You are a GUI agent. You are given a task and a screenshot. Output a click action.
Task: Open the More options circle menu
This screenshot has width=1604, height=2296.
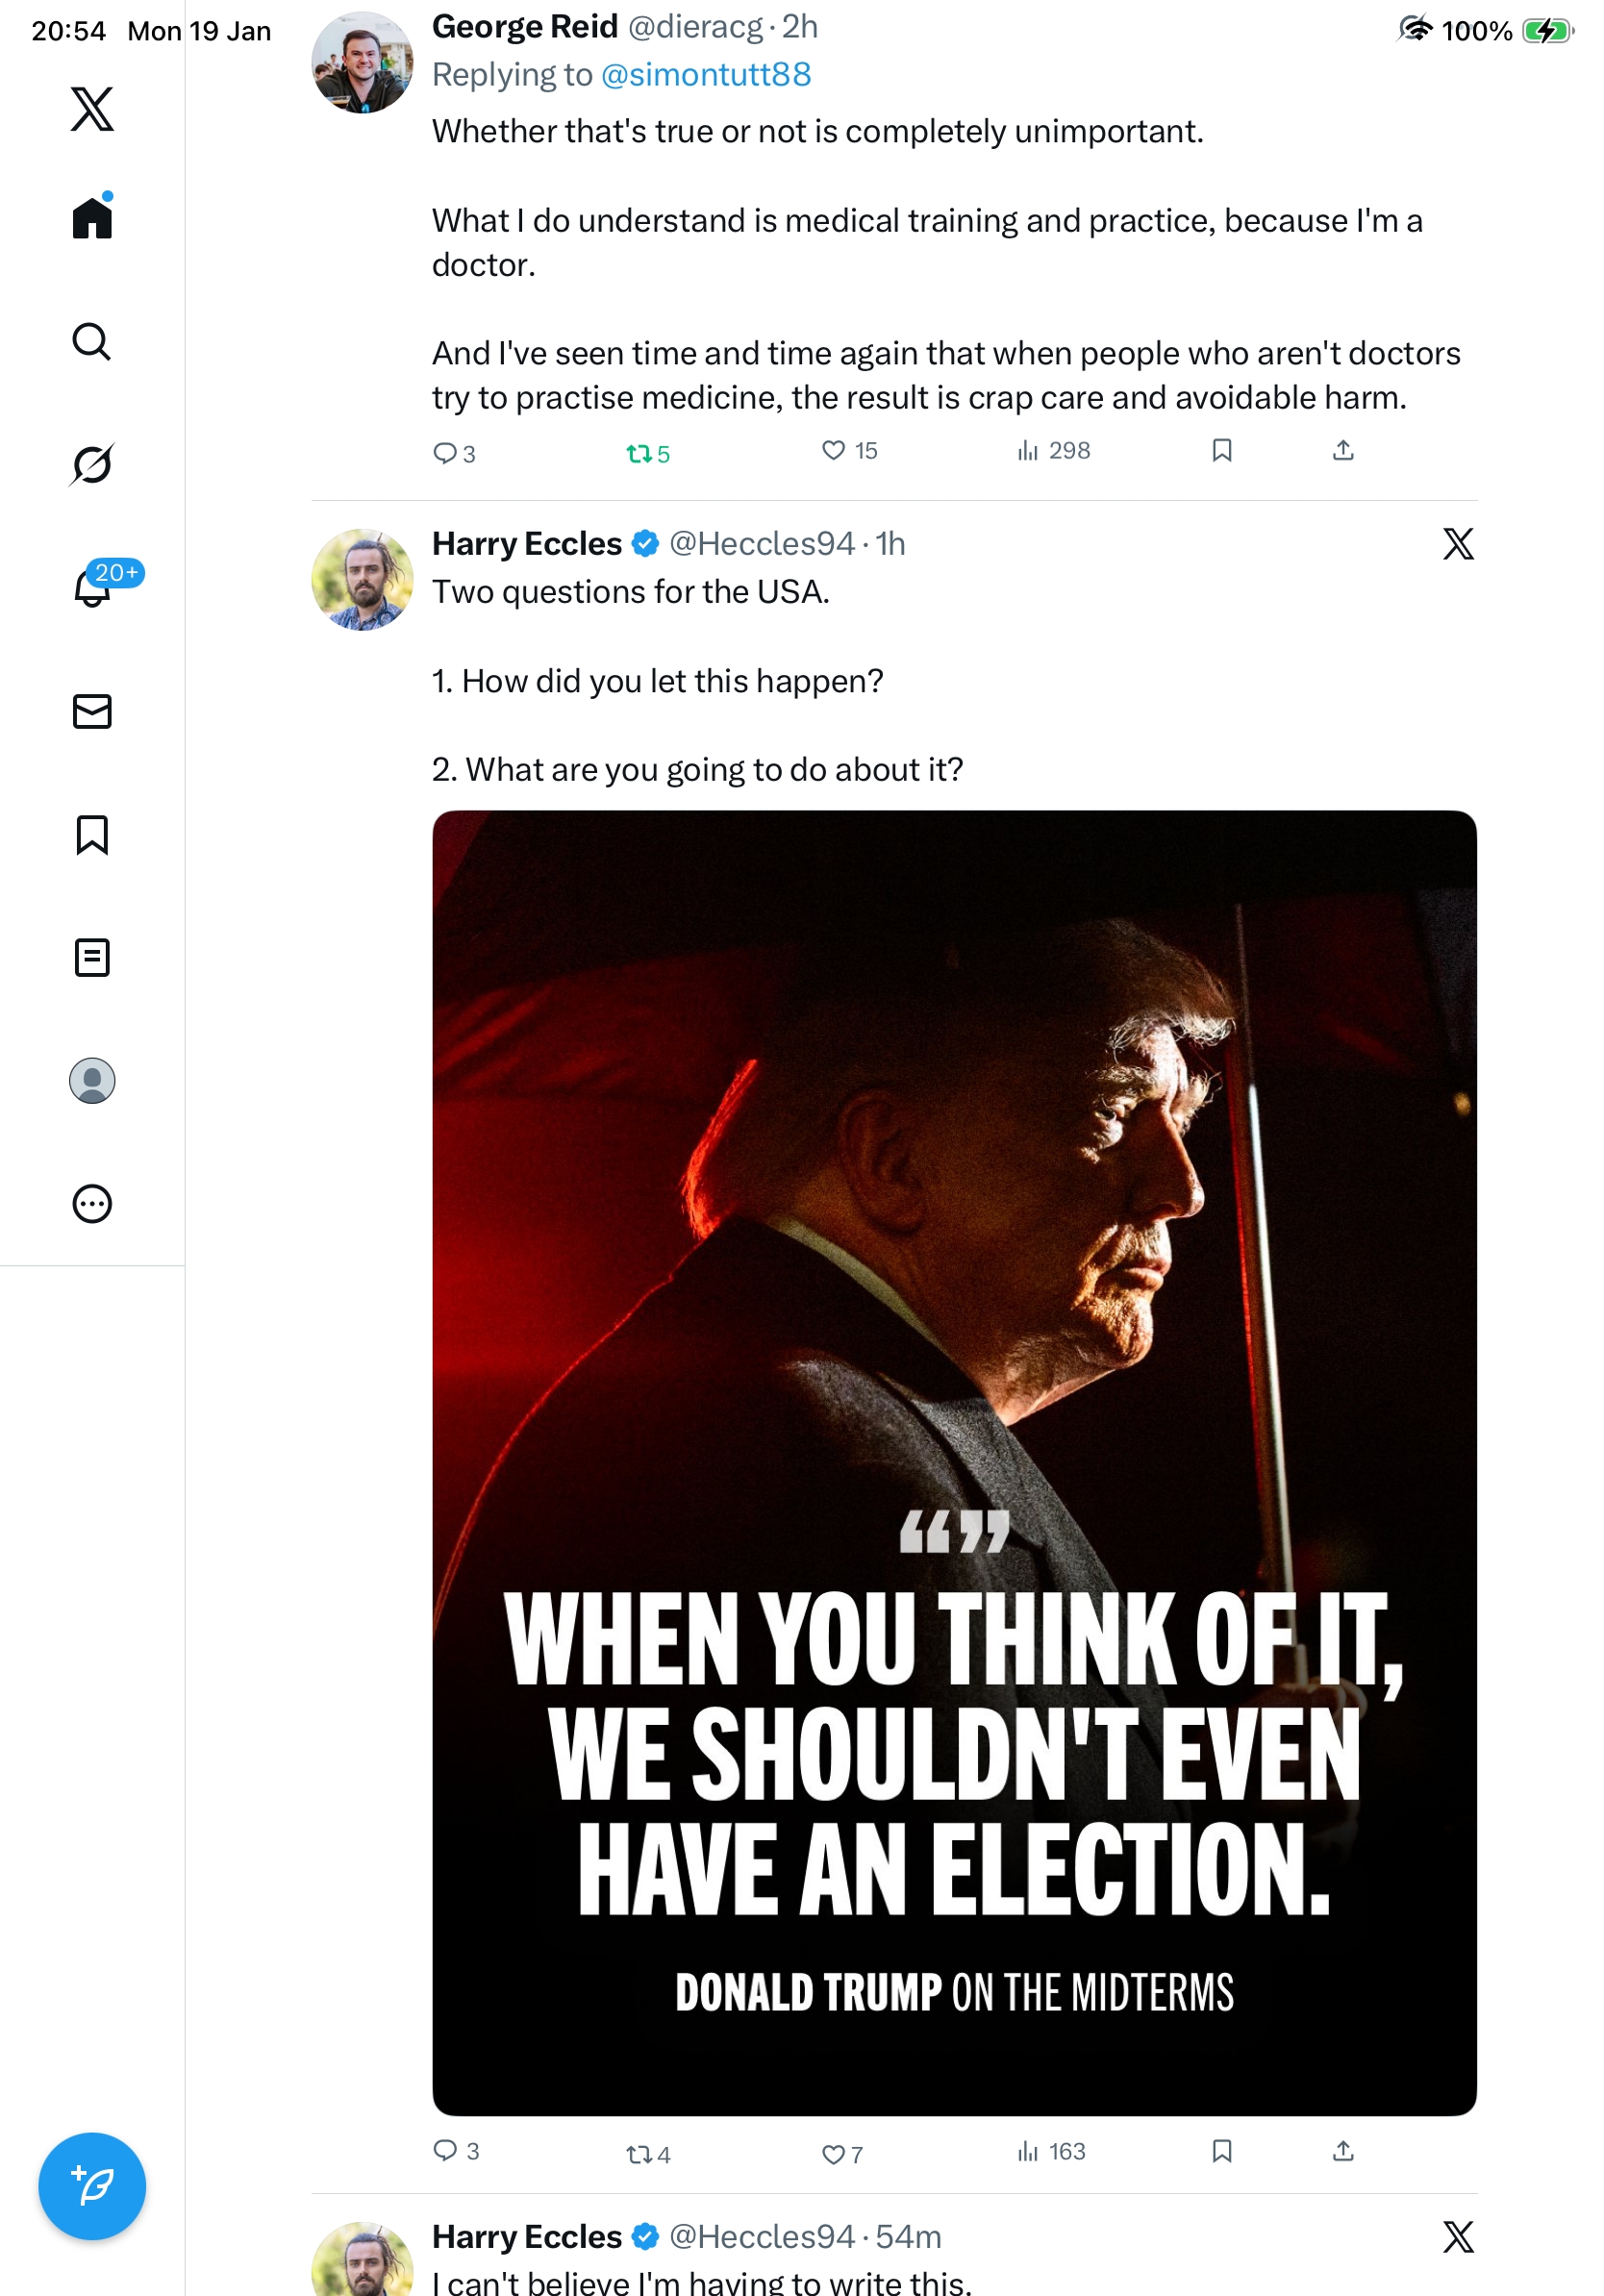coord(92,1203)
